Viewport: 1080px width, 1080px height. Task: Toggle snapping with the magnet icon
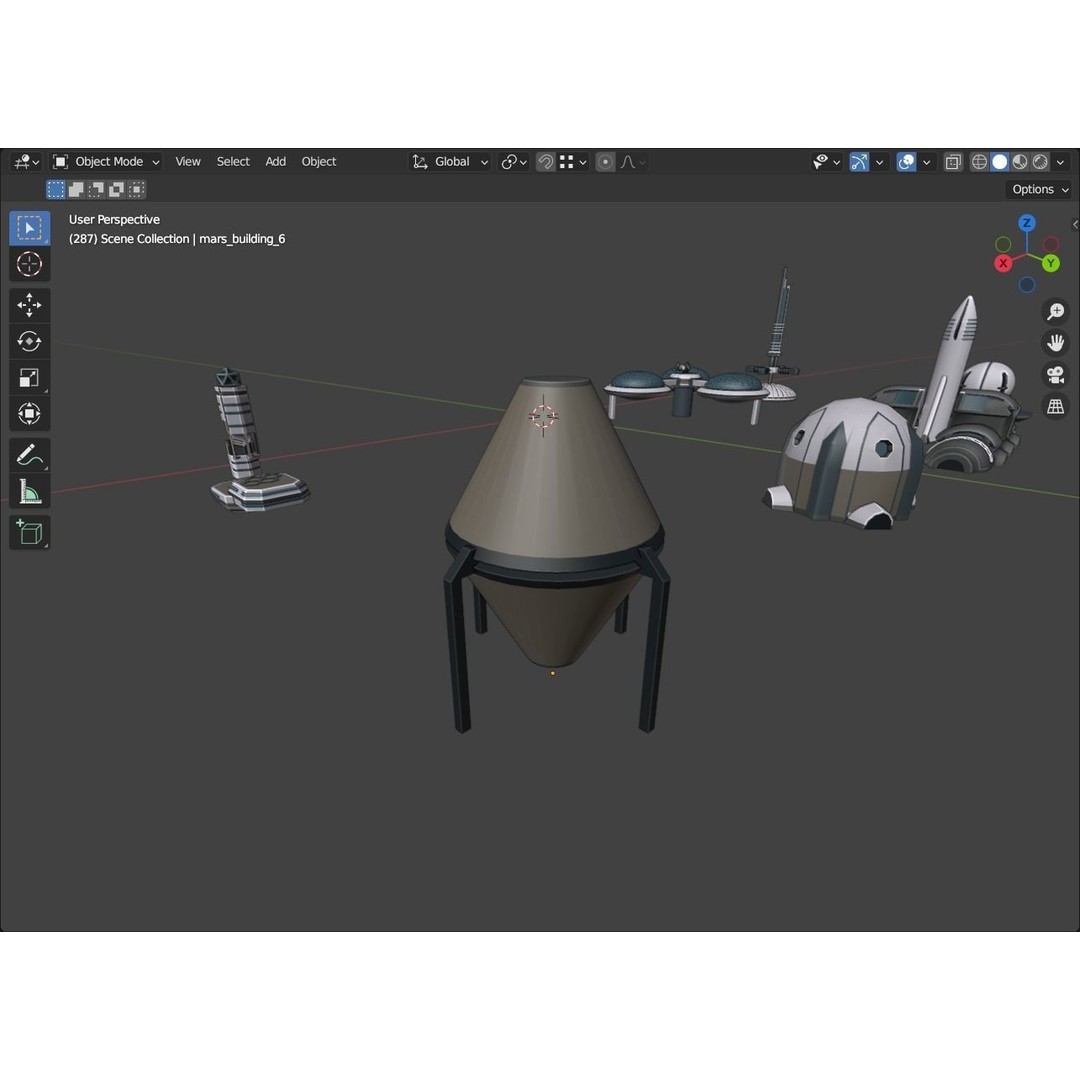[546, 161]
